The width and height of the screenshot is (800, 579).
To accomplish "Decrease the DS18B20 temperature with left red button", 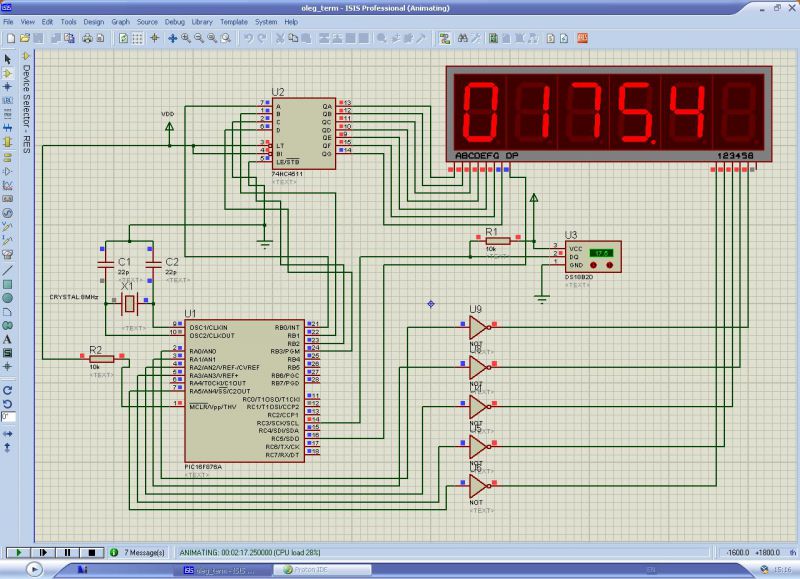I will [593, 265].
